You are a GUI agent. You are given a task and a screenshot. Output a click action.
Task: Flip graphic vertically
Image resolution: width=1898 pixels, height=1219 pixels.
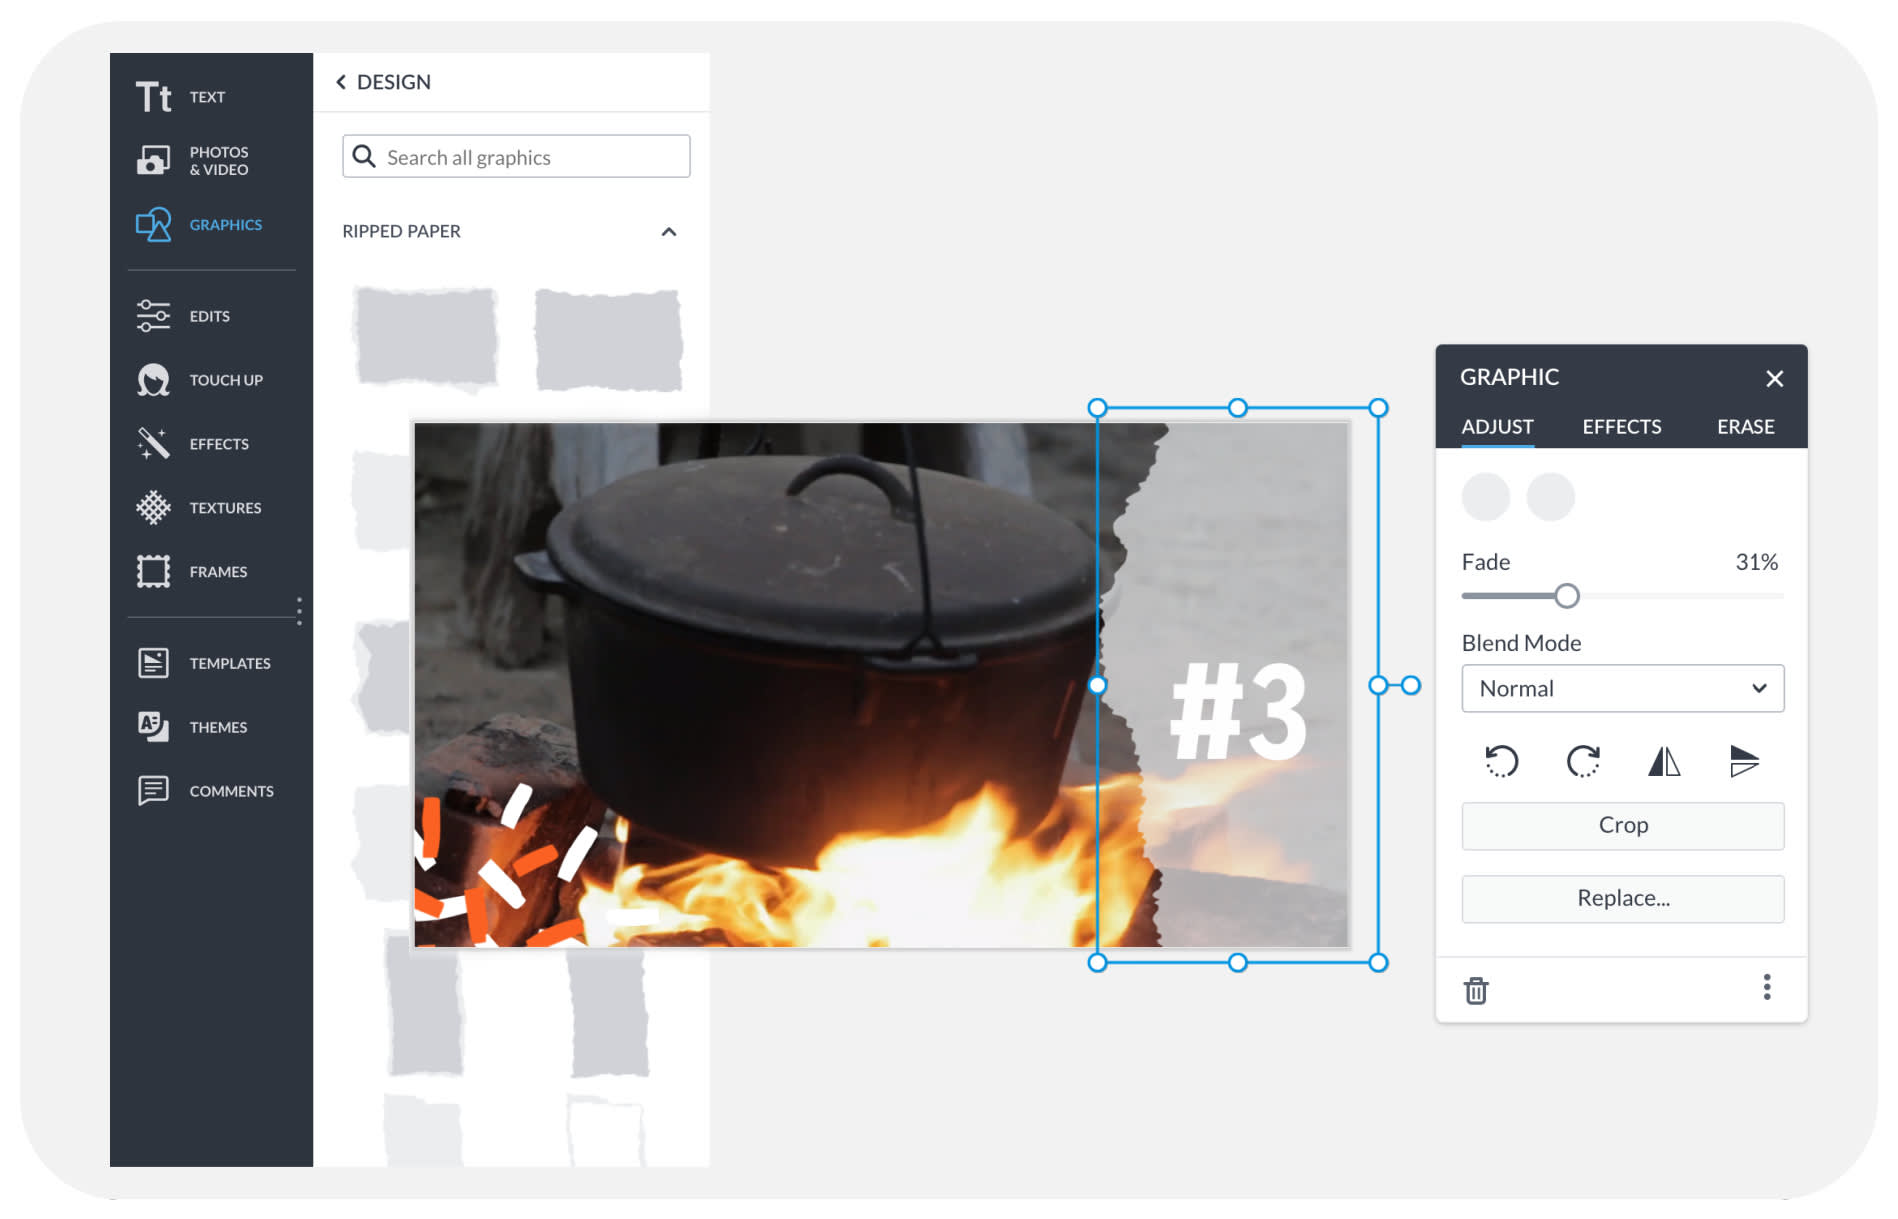[x=1744, y=761]
